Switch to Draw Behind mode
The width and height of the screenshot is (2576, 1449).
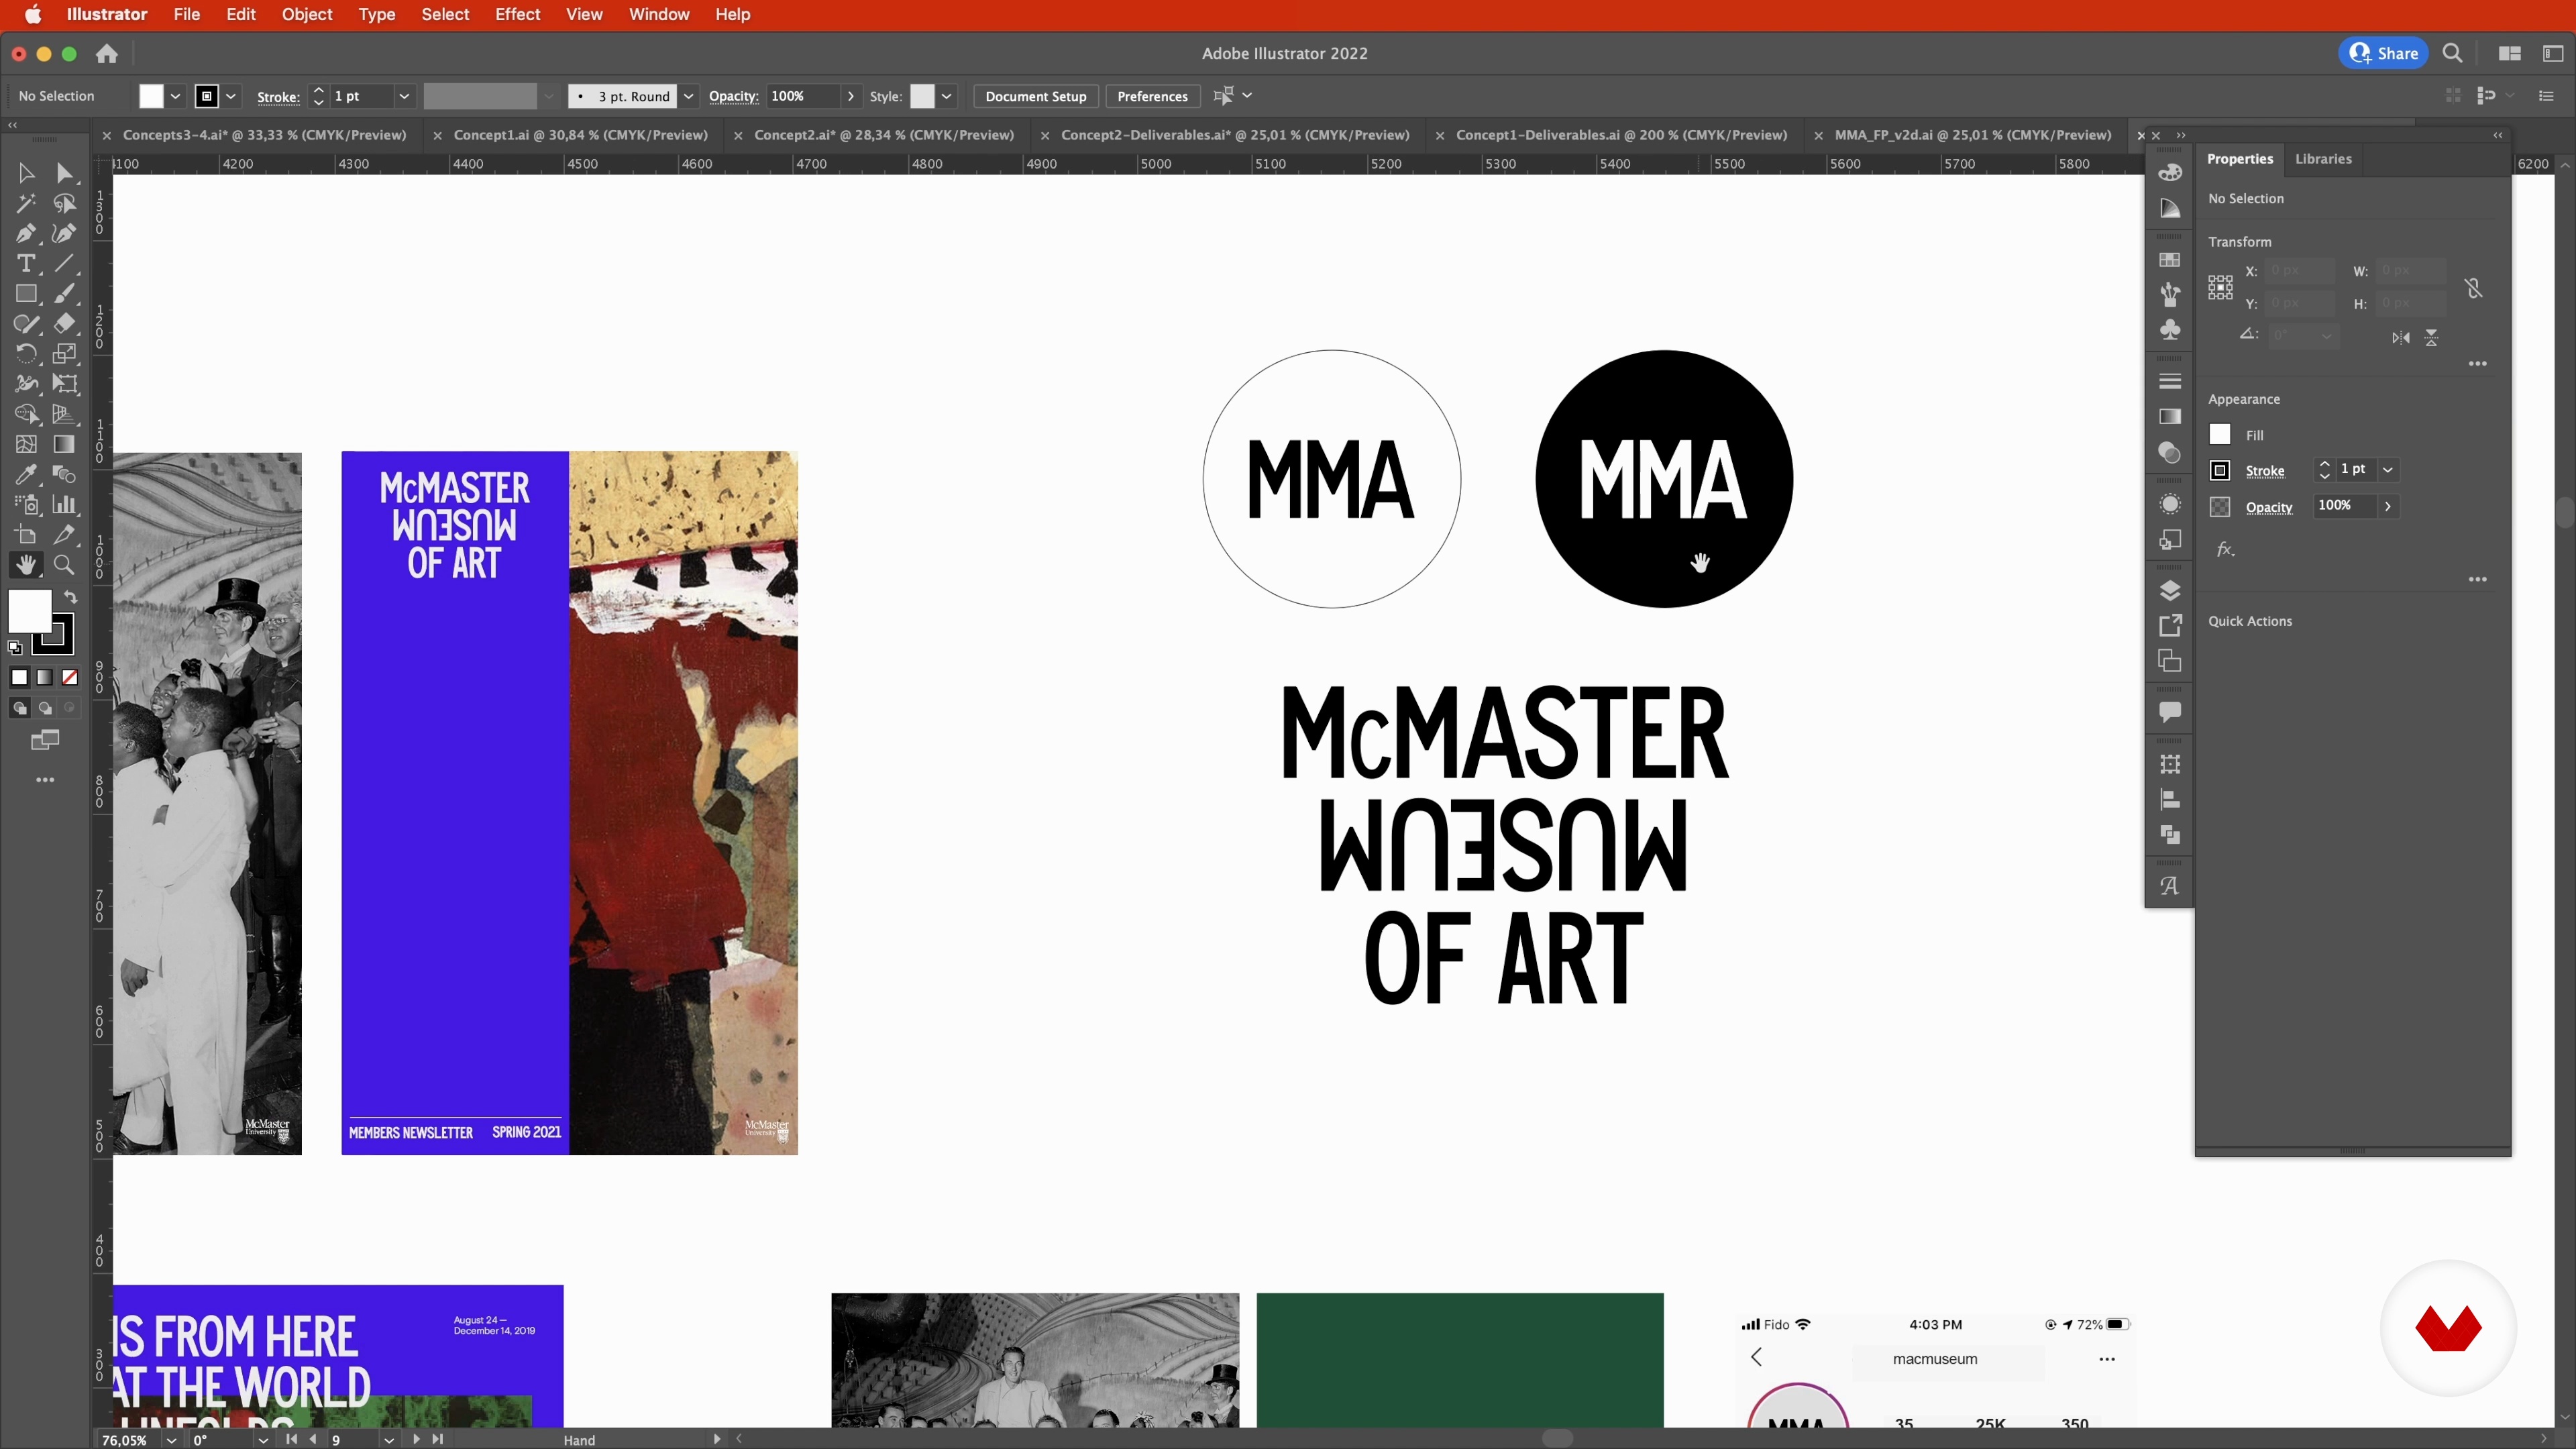tap(45, 708)
